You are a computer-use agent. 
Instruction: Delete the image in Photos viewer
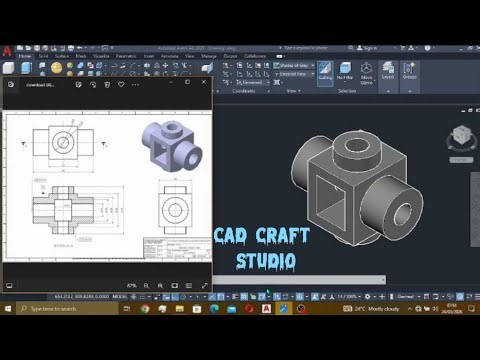107,85
